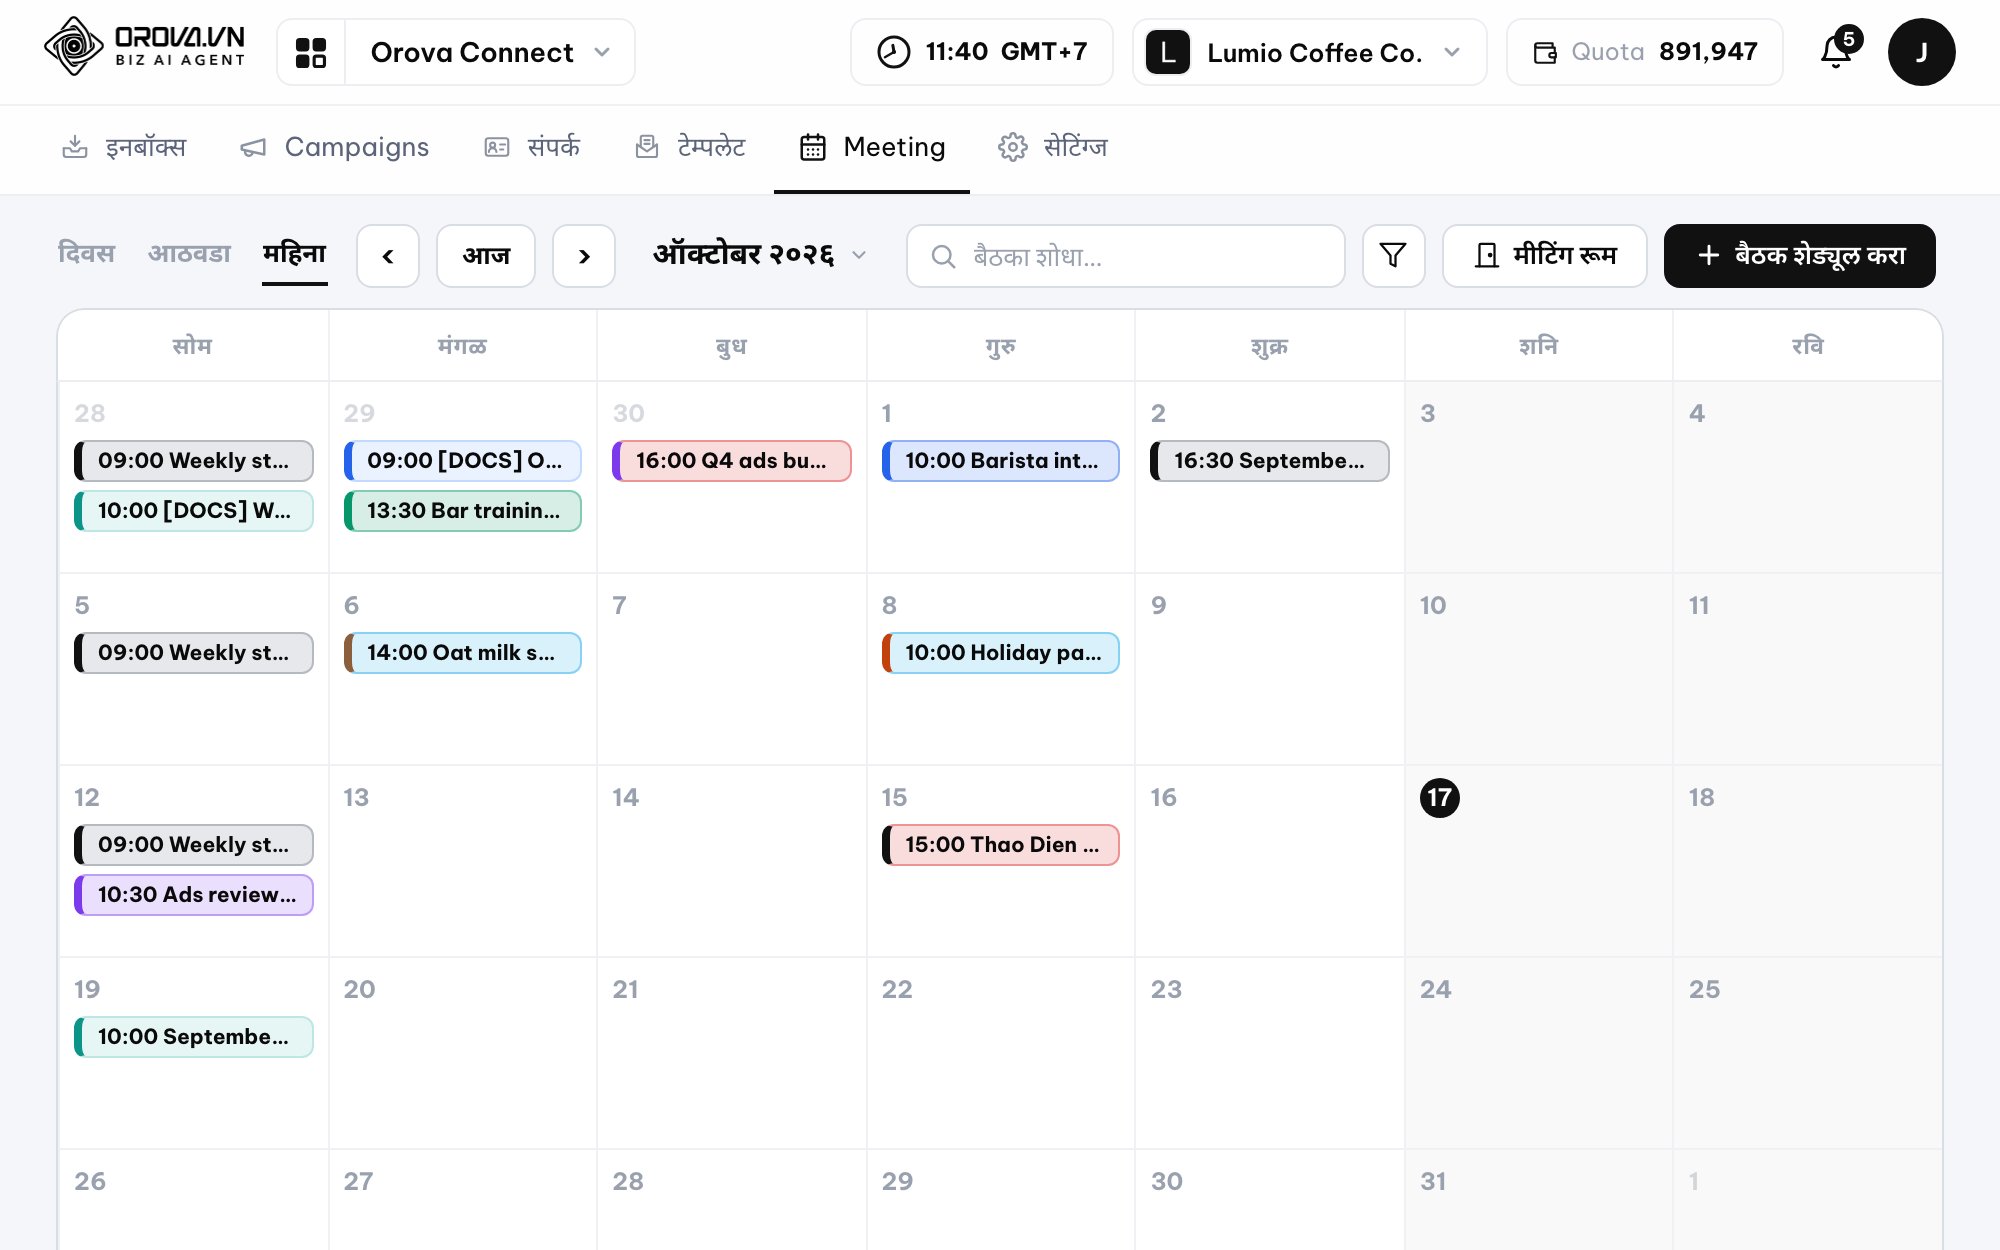Open the 10:30 Ads review event
2000x1250 pixels.
pyautogui.click(x=194, y=895)
